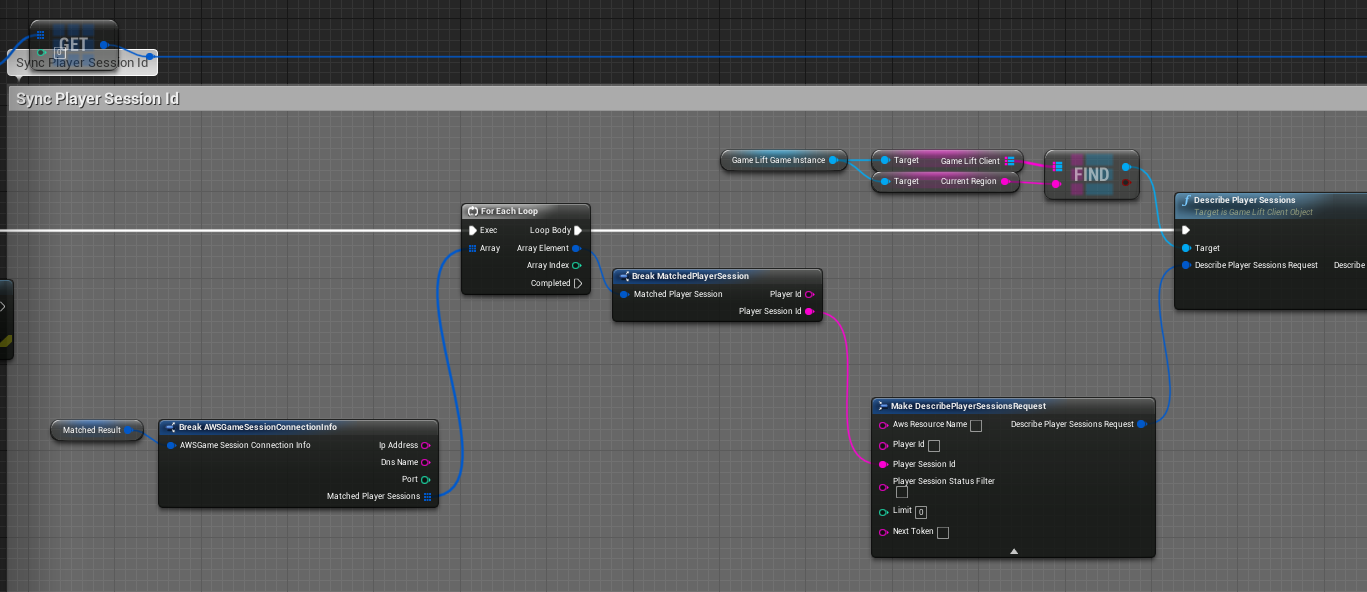Select the Matched Result variable node
The image size is (1367, 592).
coord(91,430)
